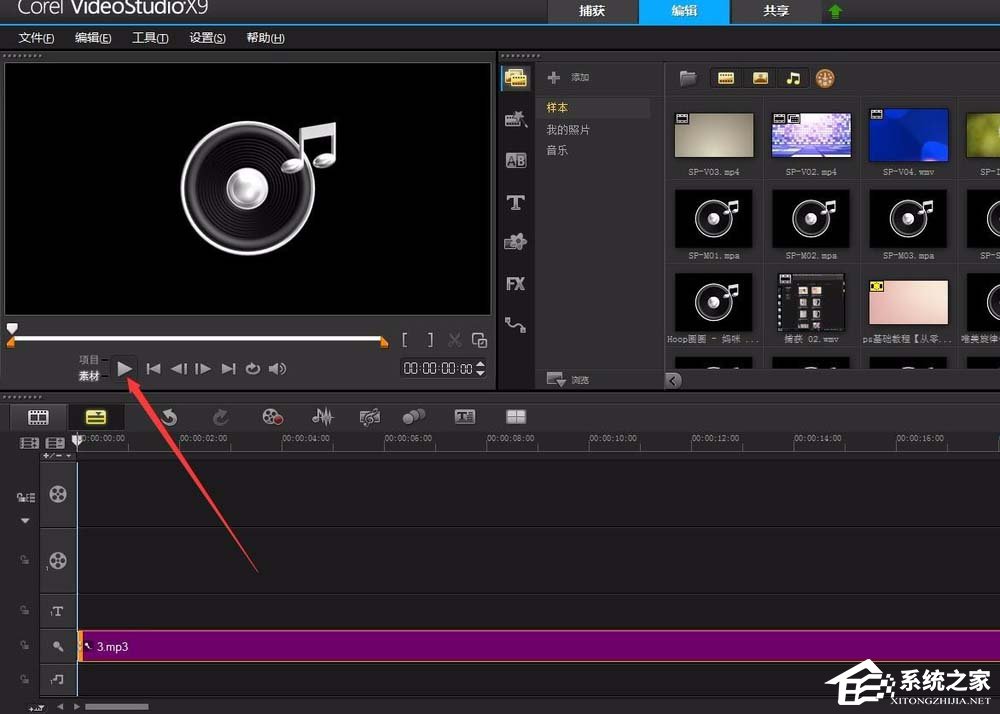This screenshot has width=1000, height=714.
Task: Open the 捕获 (Capture) tab
Action: point(592,11)
